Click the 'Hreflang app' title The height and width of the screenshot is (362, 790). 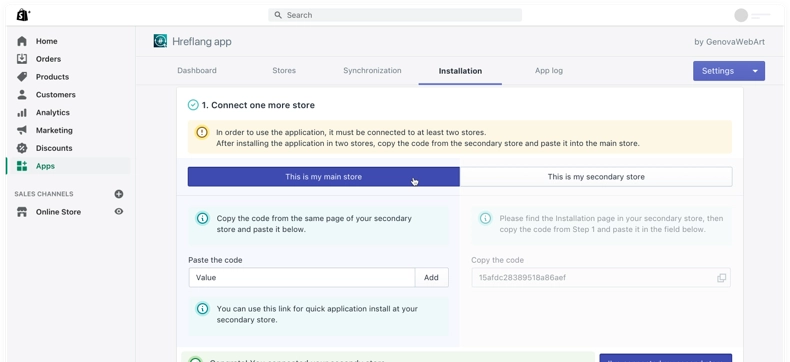[x=202, y=41]
